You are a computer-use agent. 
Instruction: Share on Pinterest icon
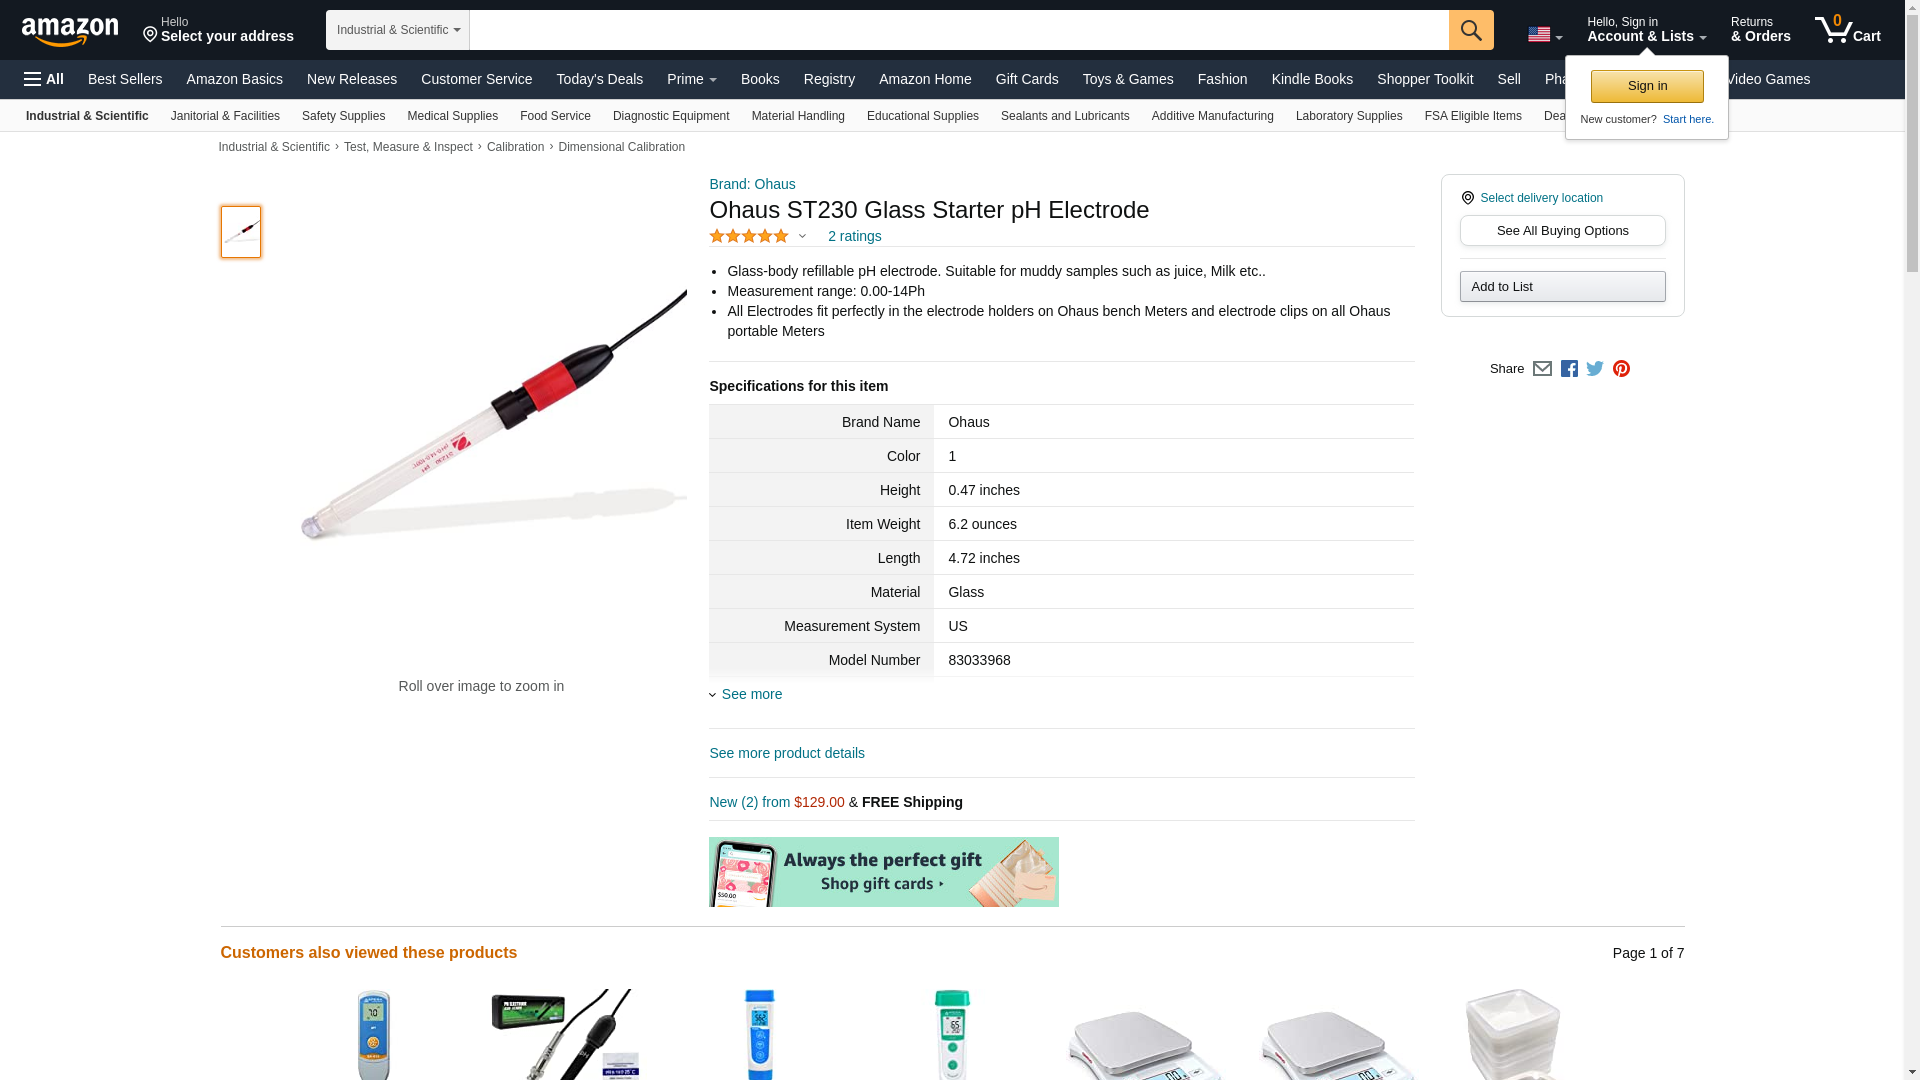(1621, 368)
